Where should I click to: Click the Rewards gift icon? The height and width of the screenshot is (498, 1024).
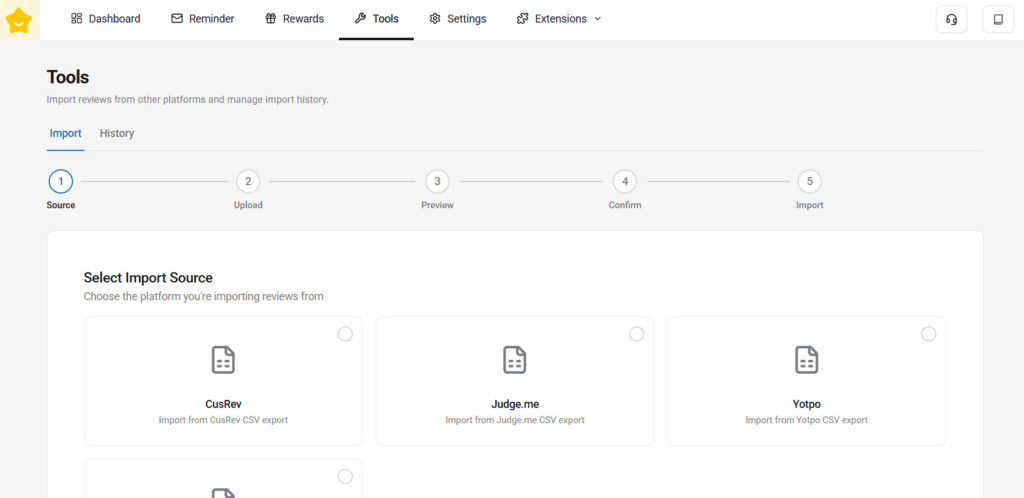tap(271, 19)
